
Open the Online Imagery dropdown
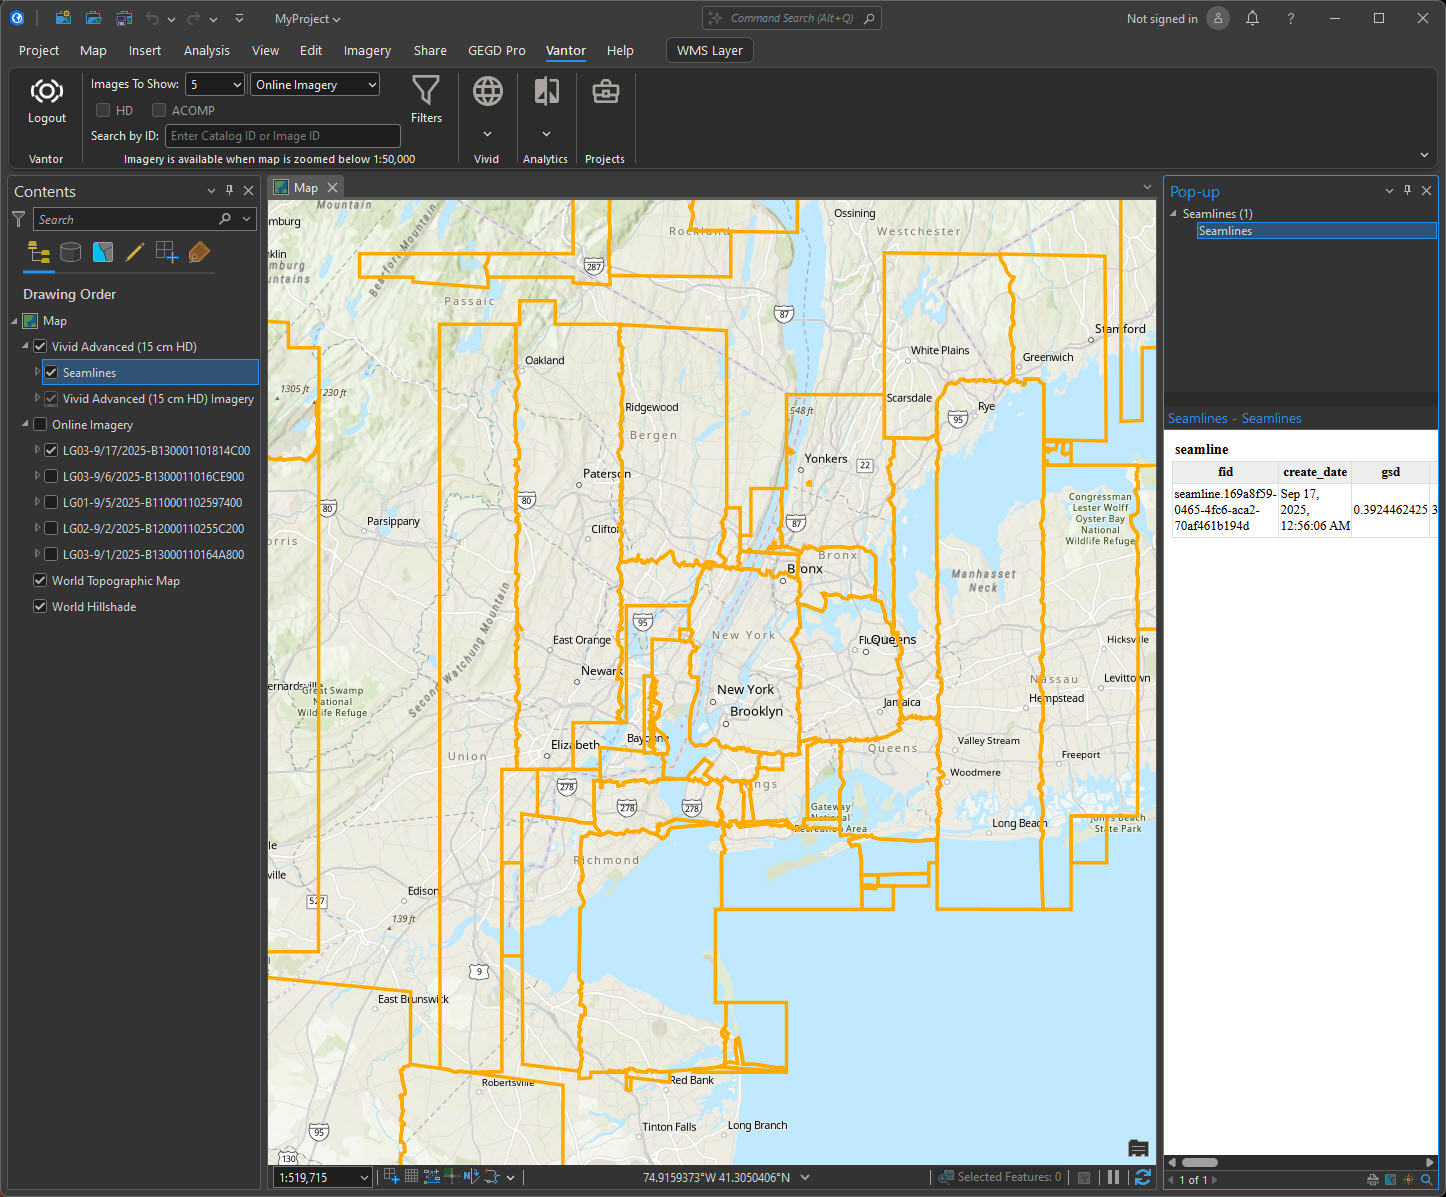point(315,85)
